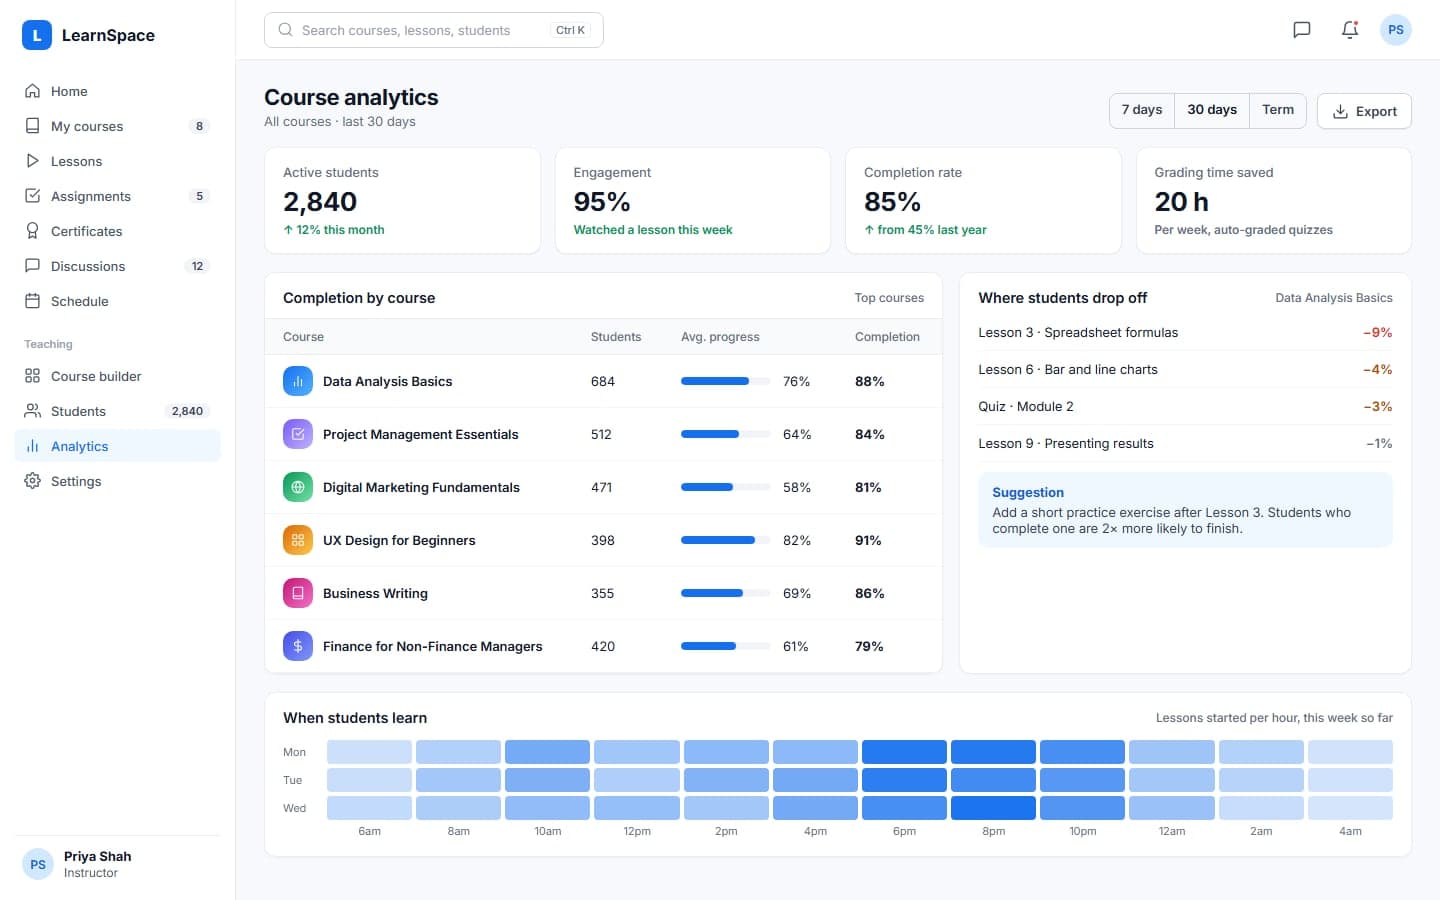
Task: Click the Digital Marketing Fundamentals globe icon
Action: click(298, 487)
